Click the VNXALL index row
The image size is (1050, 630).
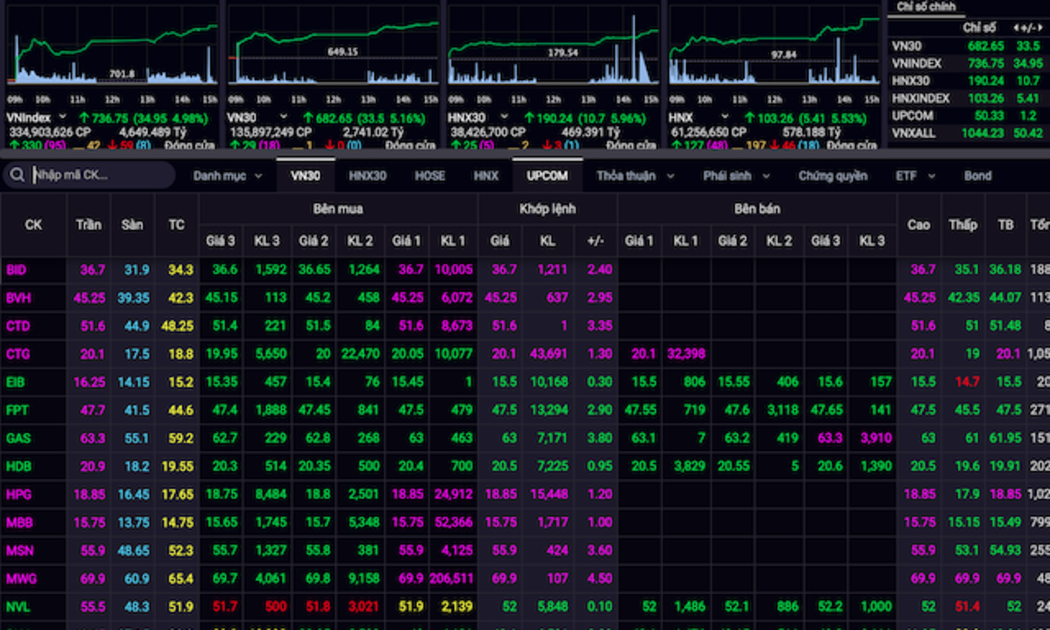click(914, 133)
